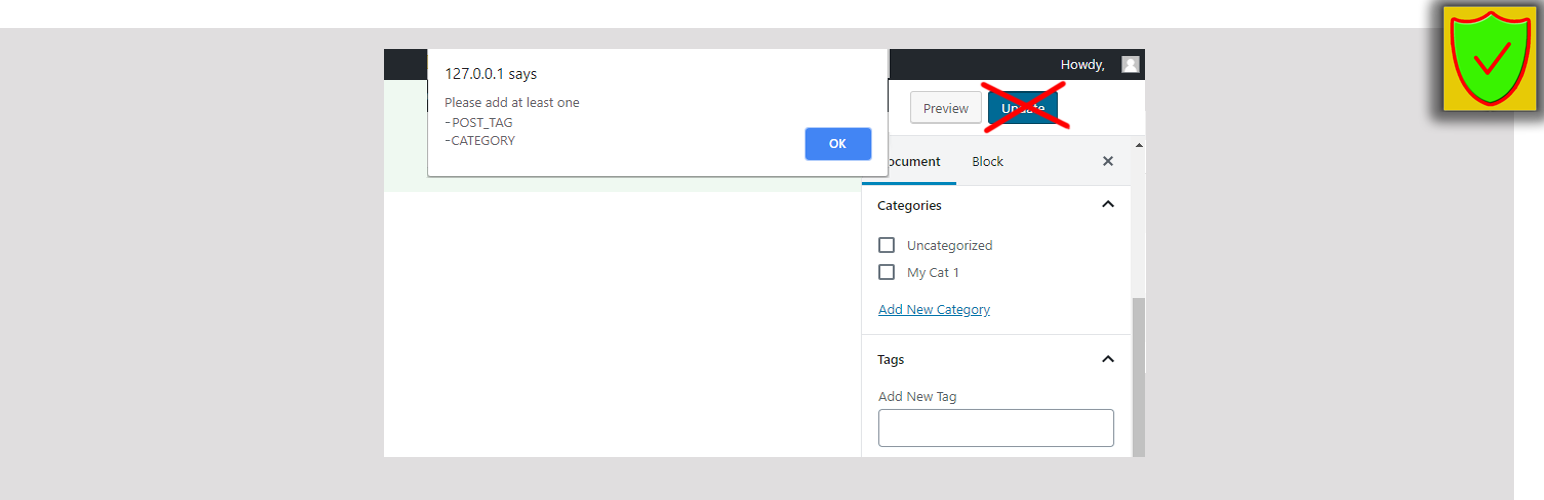The width and height of the screenshot is (1544, 500).
Task: Click the -CATEGORY message line
Action: tap(480, 141)
